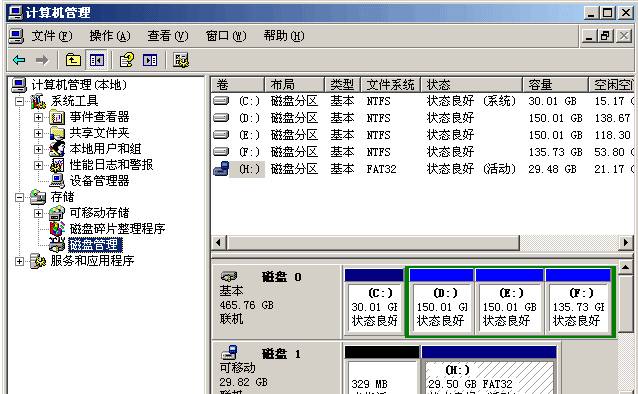
Task: Toggle the console tree pane icon
Action: point(97,61)
